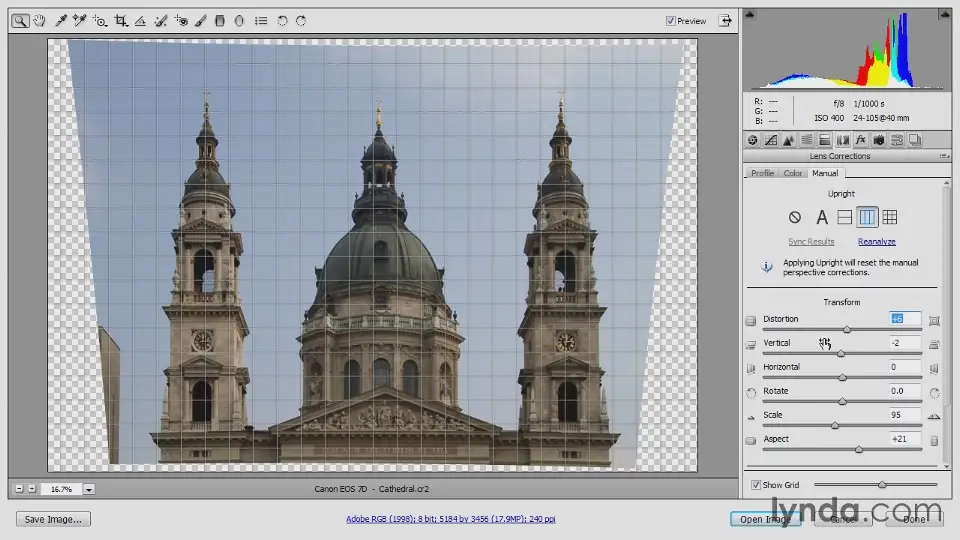Screen dimensions: 960x540
Task: Turn off Upright correction
Action: (x=795, y=217)
